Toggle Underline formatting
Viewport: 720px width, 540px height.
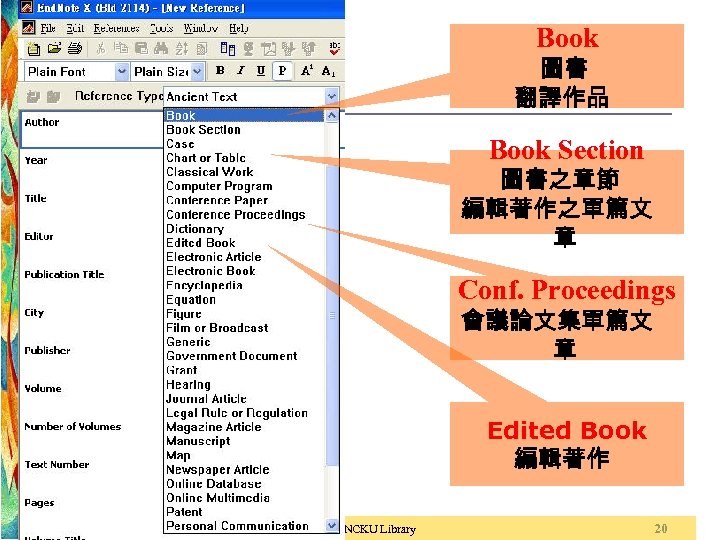click(261, 71)
